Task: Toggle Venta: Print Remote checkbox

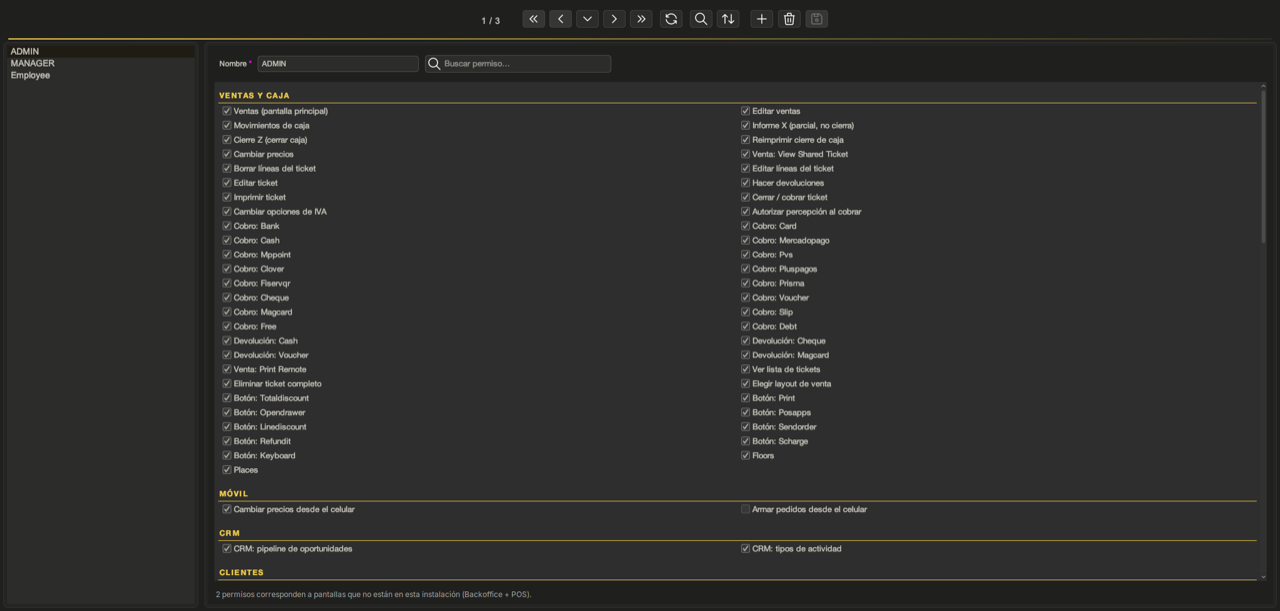Action: (x=227, y=369)
